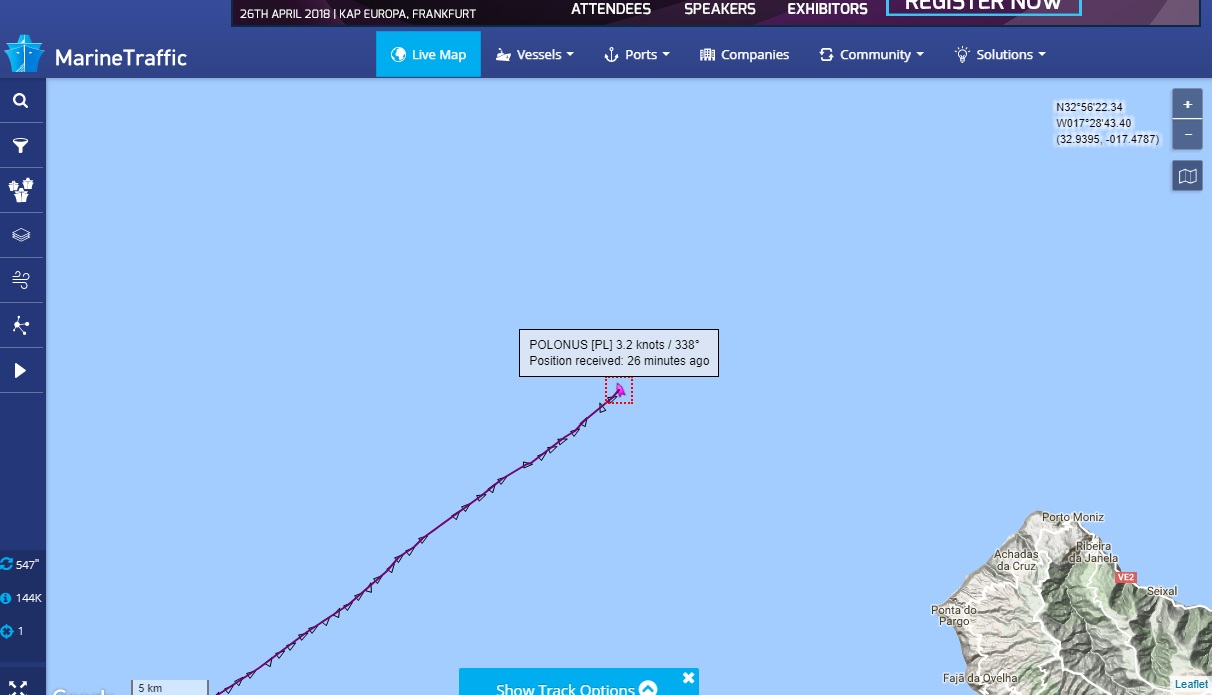Select the Live Map tab
The height and width of the screenshot is (695, 1212).
point(428,54)
